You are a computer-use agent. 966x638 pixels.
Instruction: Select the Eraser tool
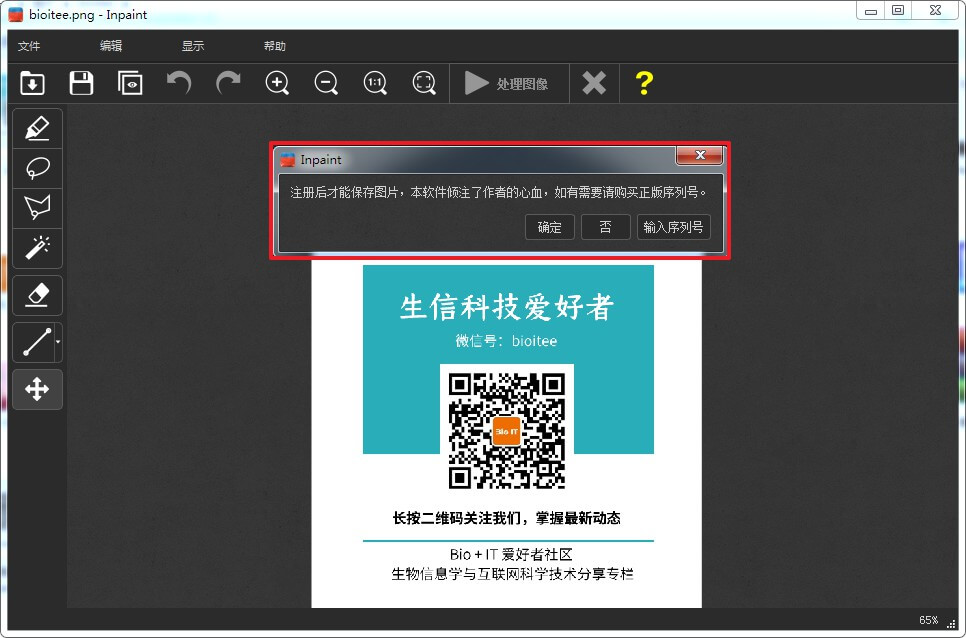point(37,295)
